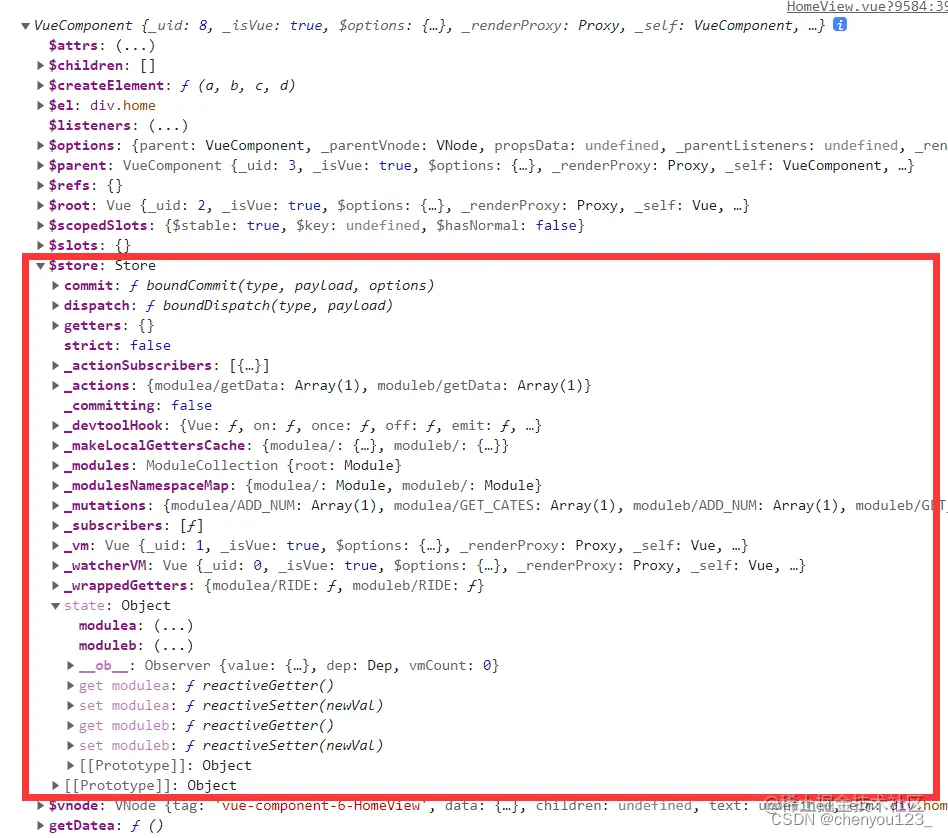The width and height of the screenshot is (948, 838).
Task: Expand the _actionSubscribers array
Action: [56, 365]
